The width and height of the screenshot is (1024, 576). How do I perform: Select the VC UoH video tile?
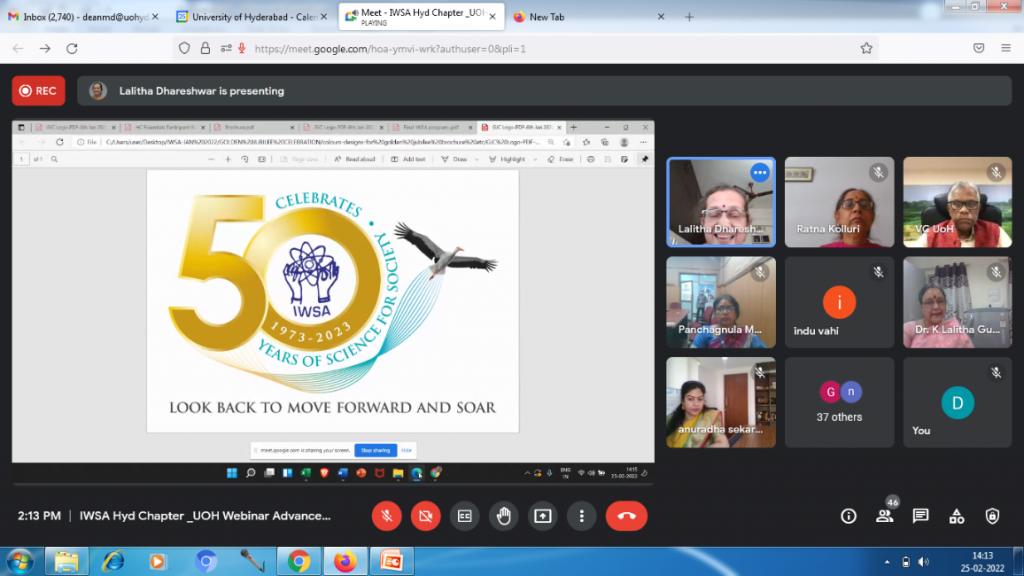tap(957, 202)
